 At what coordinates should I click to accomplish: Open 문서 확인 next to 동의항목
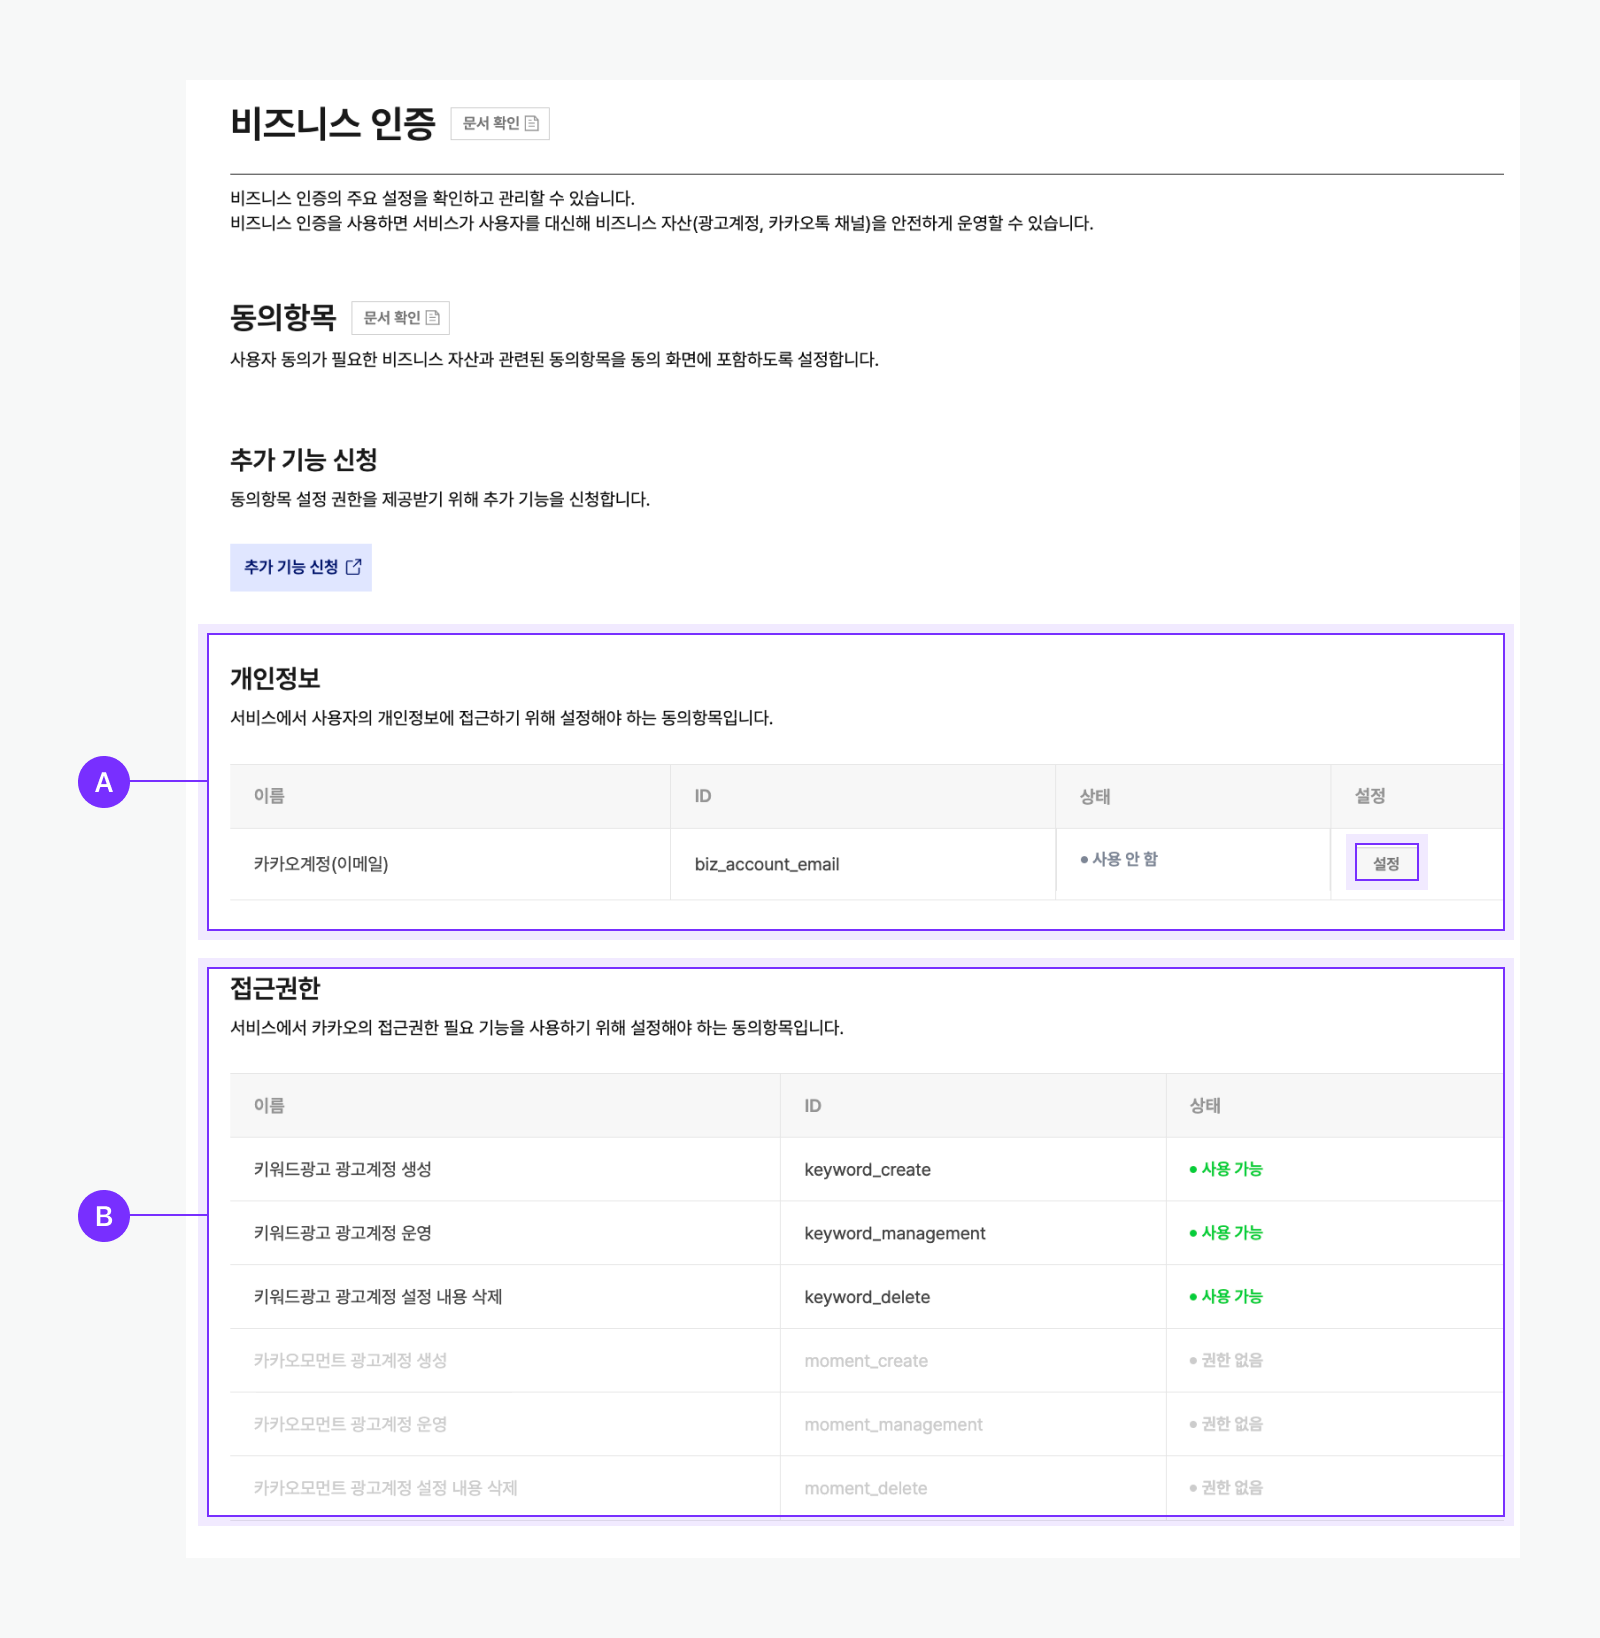(400, 318)
